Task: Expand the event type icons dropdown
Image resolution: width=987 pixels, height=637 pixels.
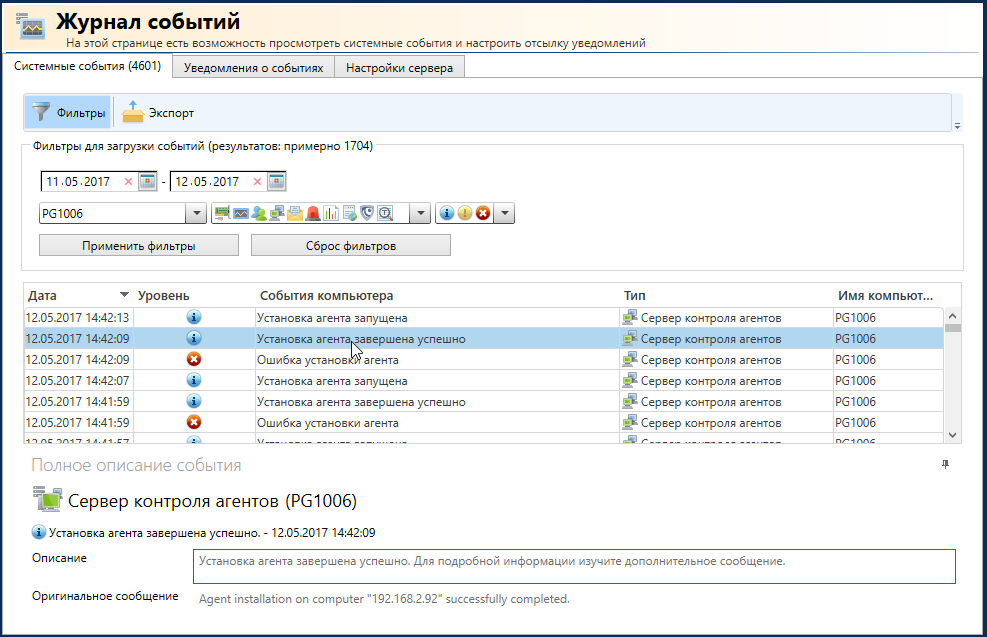Action: 421,213
